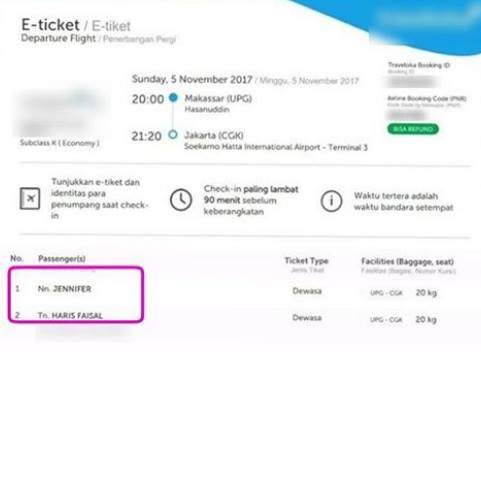Click Makassar (UPG) origin text

(218, 98)
